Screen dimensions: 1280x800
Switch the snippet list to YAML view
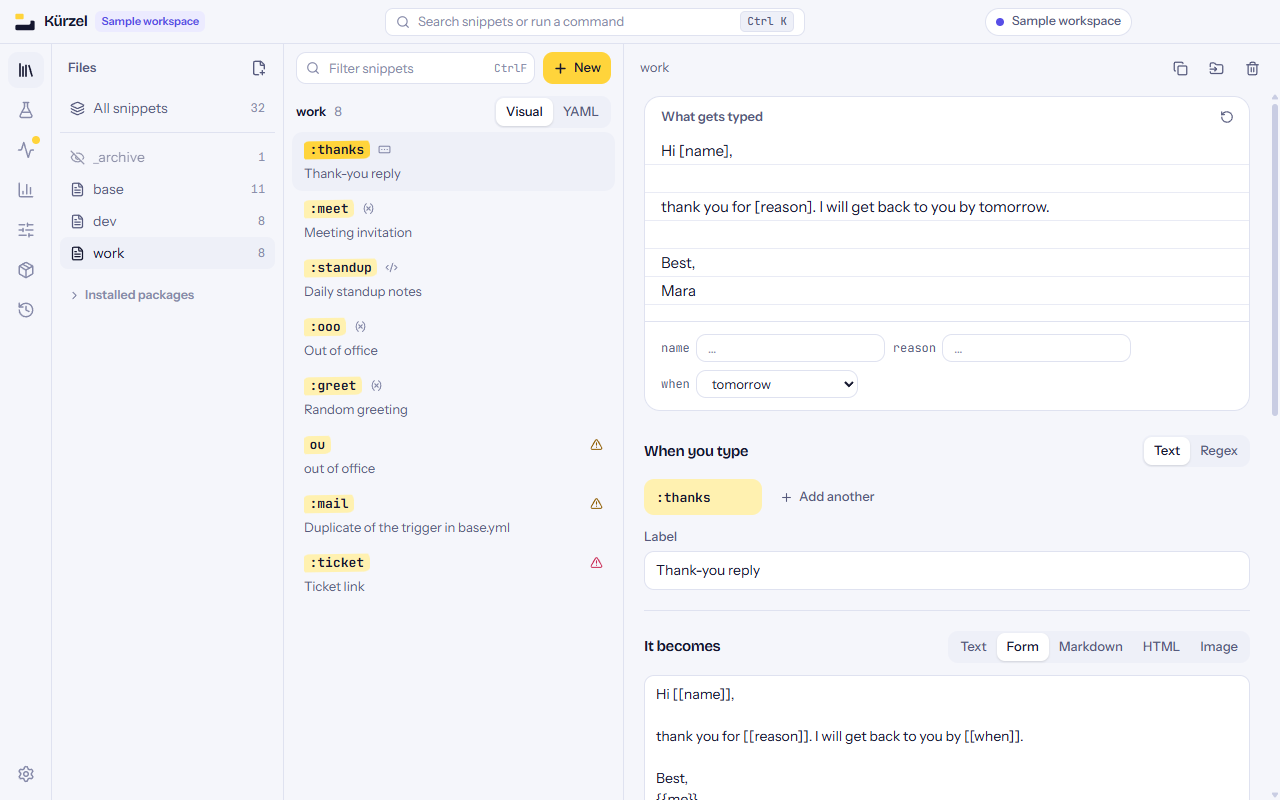pyautogui.click(x=581, y=112)
